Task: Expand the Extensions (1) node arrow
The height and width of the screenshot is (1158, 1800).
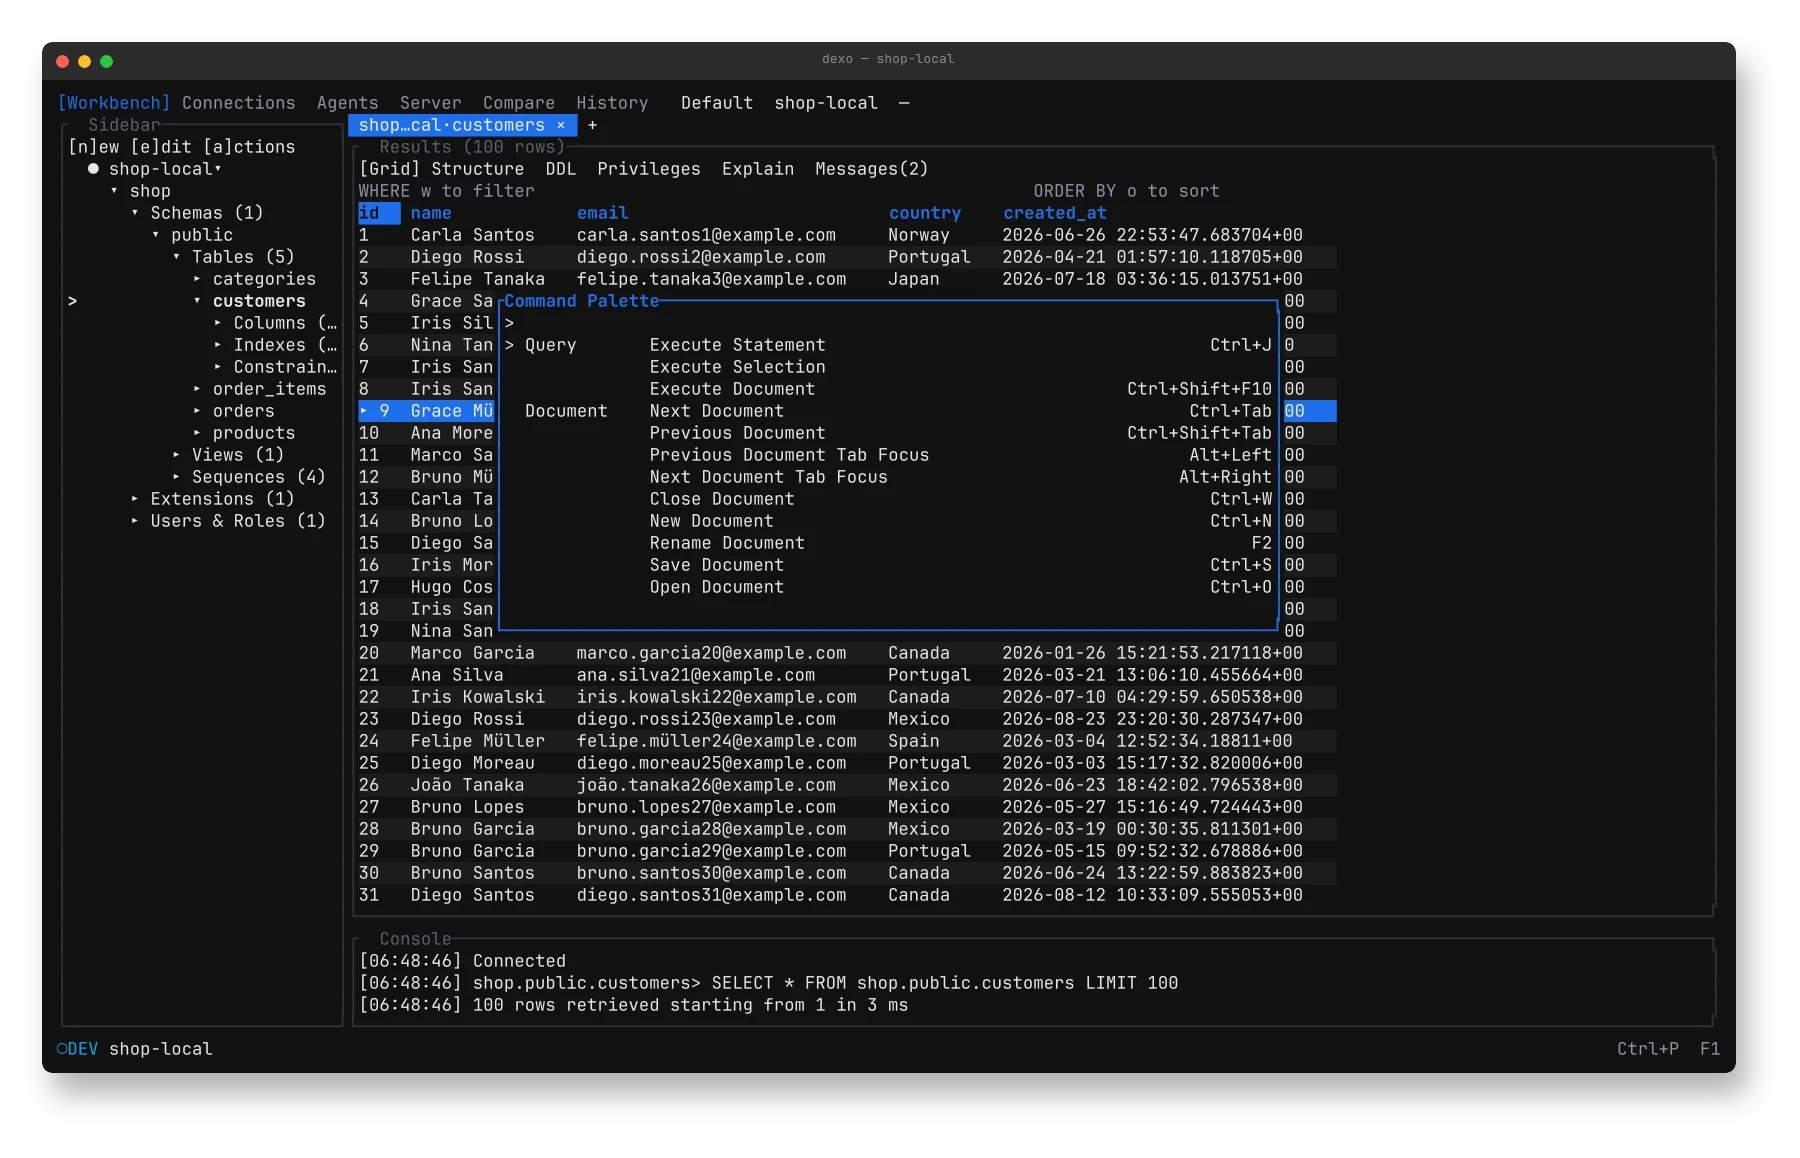Action: [135, 499]
